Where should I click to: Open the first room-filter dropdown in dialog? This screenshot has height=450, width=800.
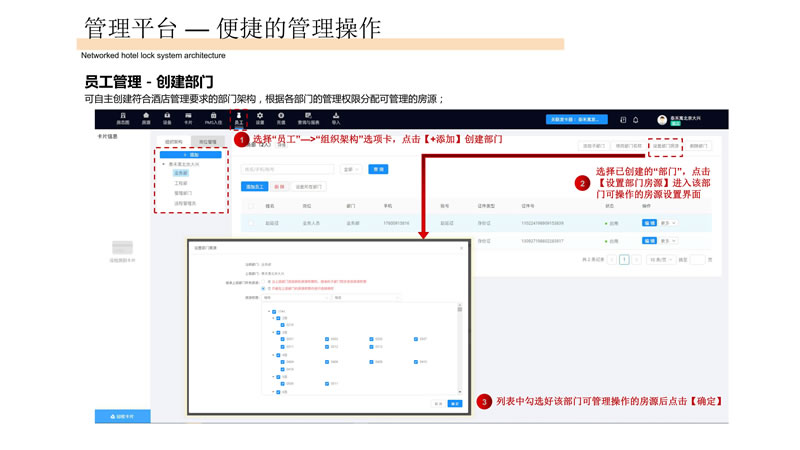(x=296, y=297)
